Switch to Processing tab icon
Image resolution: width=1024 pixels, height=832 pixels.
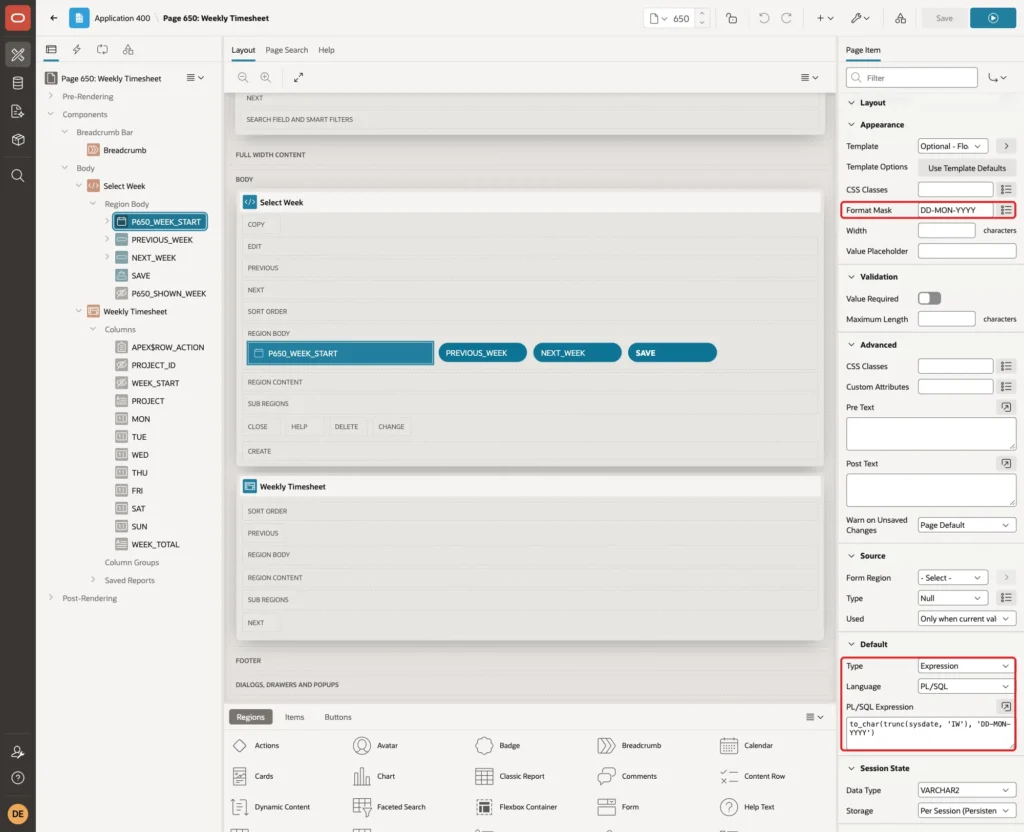[102, 50]
